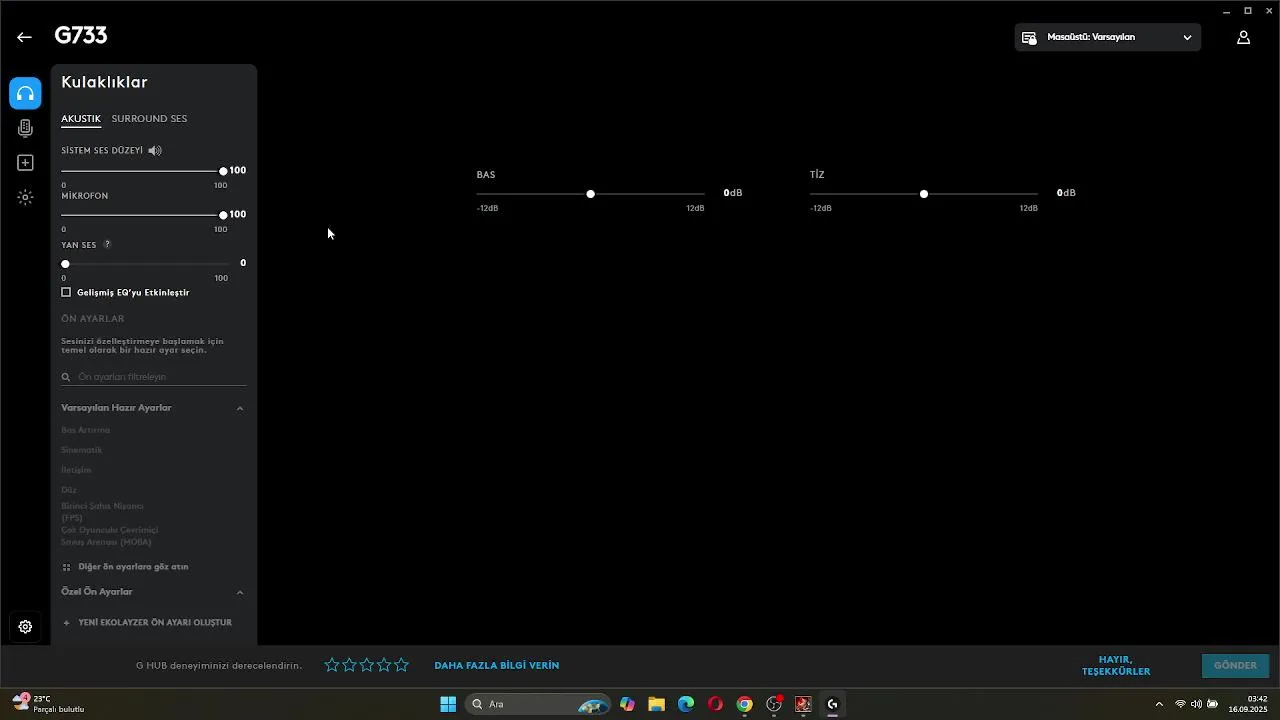1280x720 pixels.
Task: Open Google Chrome from taskbar
Action: click(x=744, y=704)
